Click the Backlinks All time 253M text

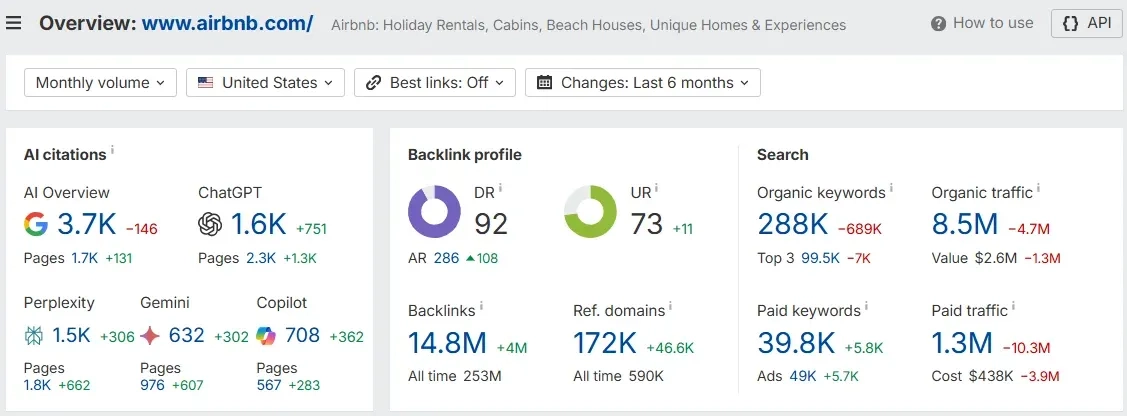(x=454, y=376)
